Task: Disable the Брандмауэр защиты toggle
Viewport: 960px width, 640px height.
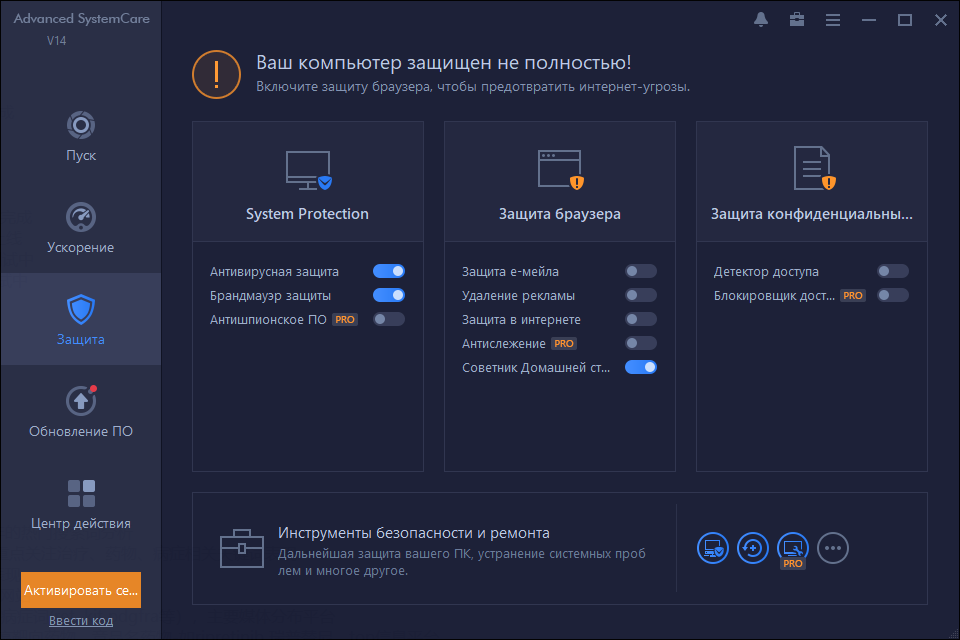Action: coord(389,295)
